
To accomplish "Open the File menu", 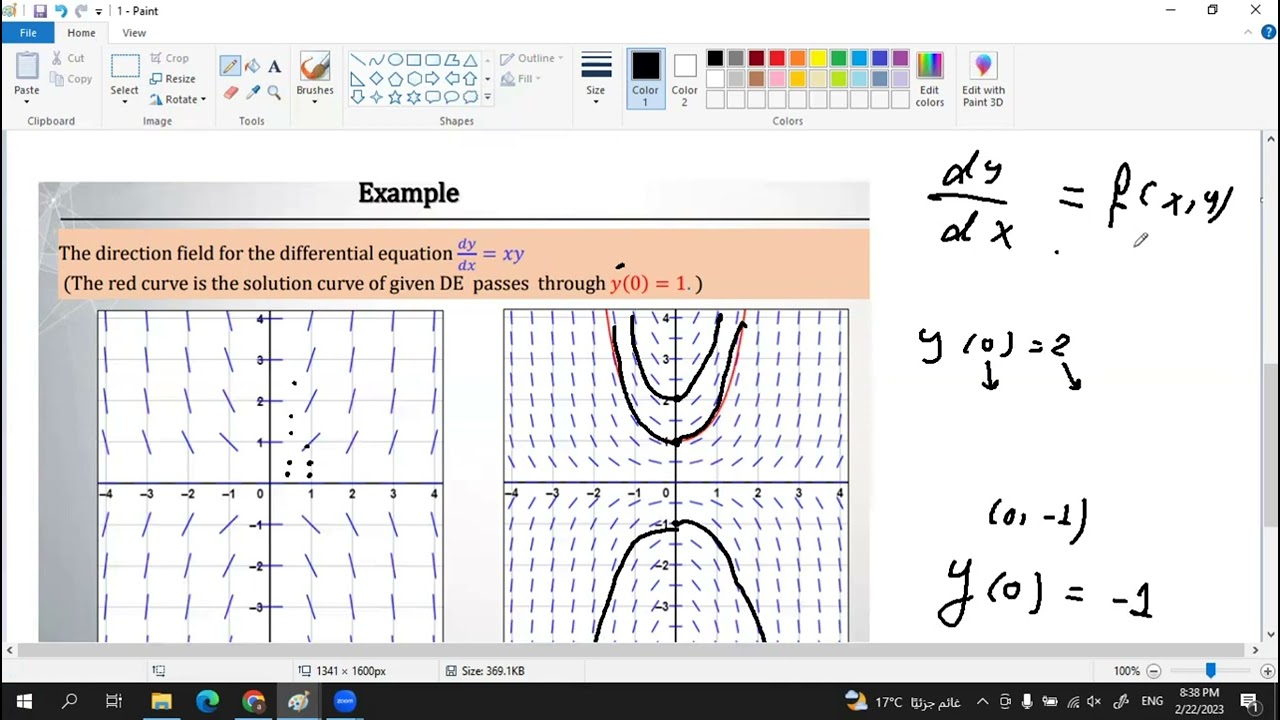I will [28, 33].
